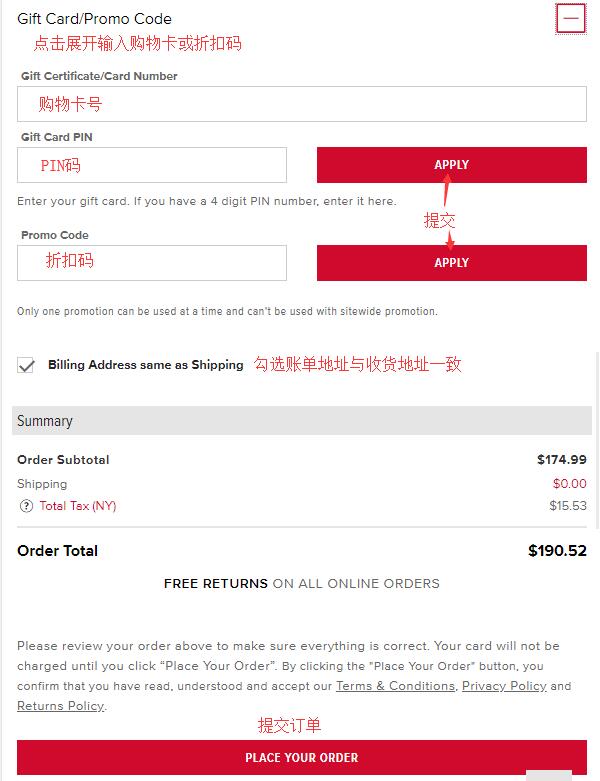
Task: Click the vertical scrollbar on right edge
Action: click(x=598, y=441)
